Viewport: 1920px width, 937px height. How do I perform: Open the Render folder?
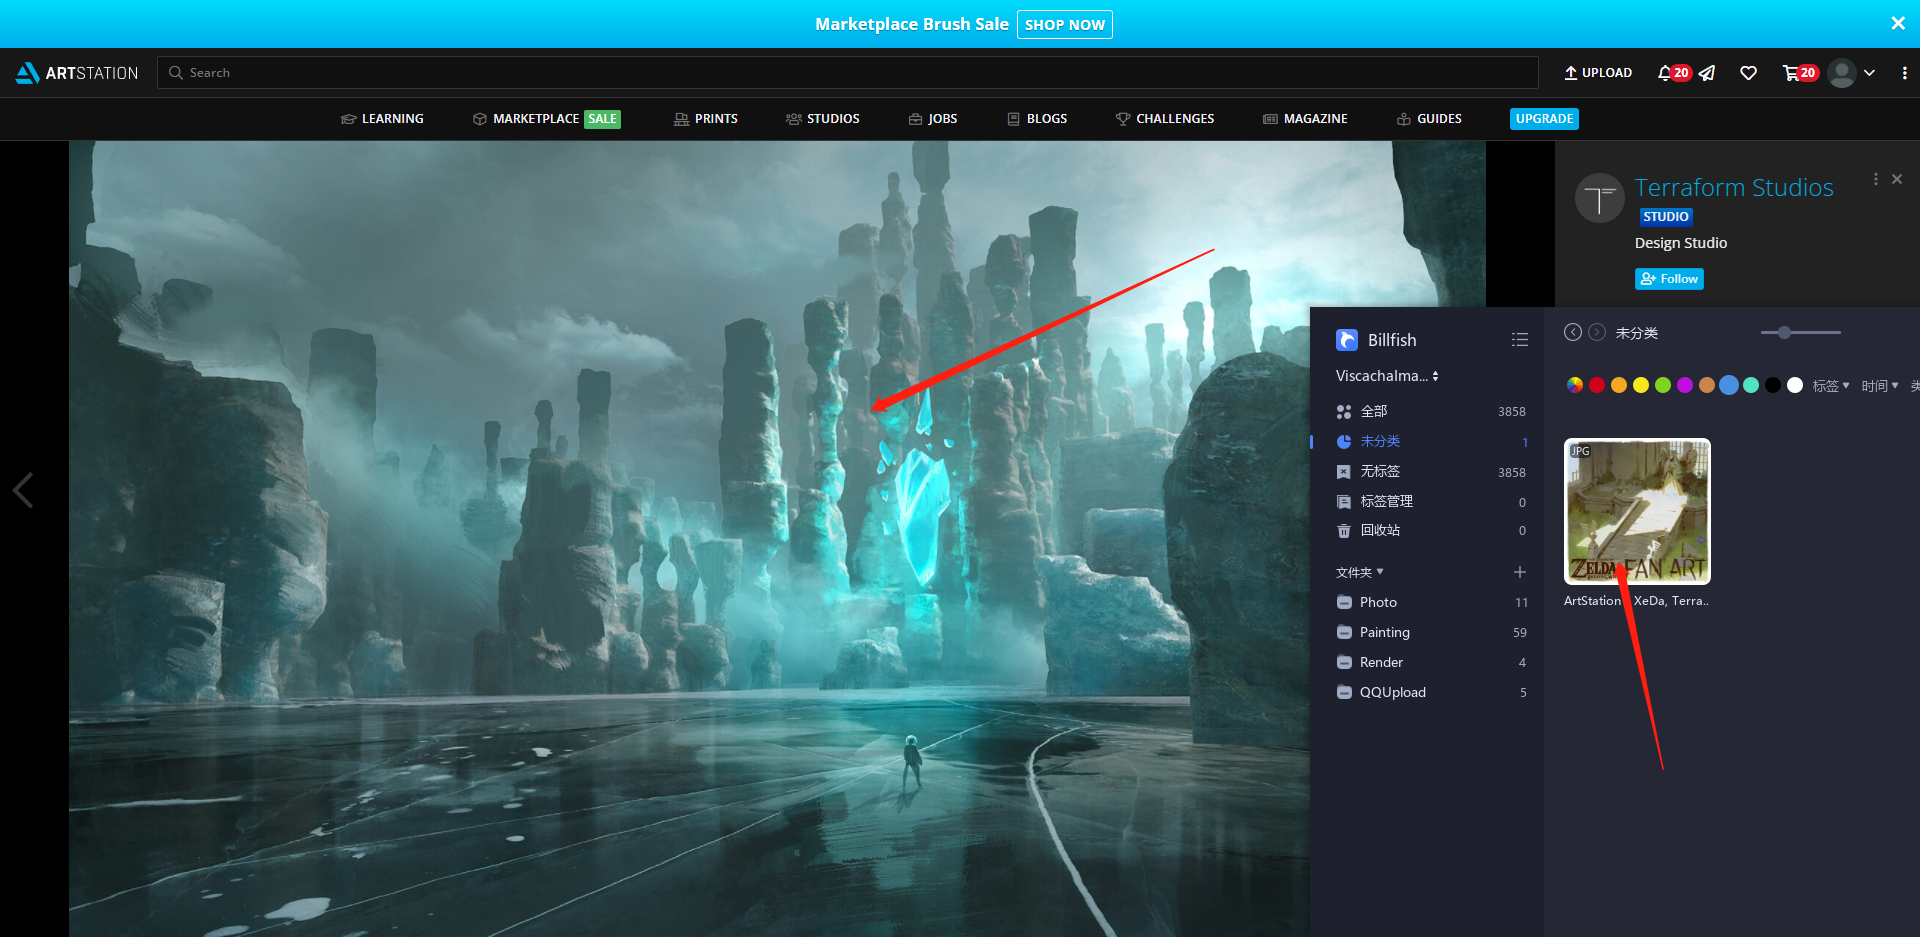(x=1431, y=662)
